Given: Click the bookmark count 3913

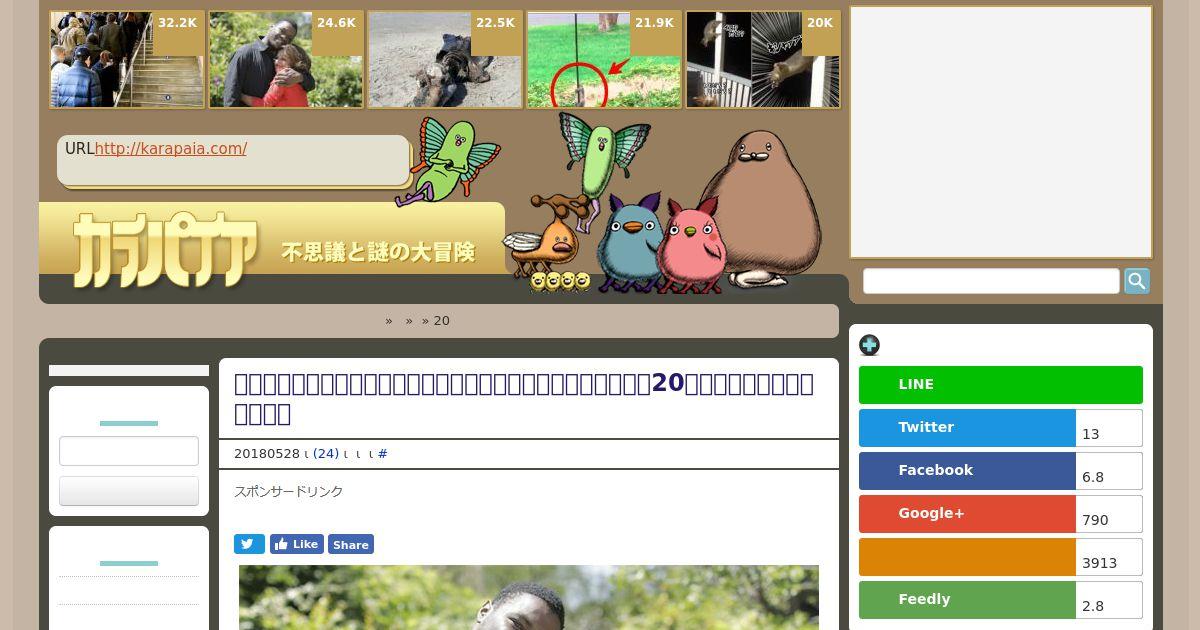Looking at the screenshot, I should [x=1109, y=557].
